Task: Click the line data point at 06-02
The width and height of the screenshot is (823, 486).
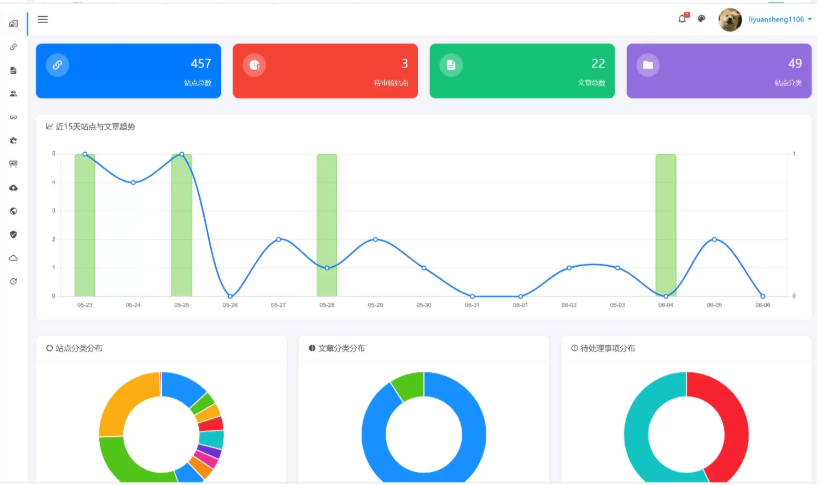Action: coord(569,268)
